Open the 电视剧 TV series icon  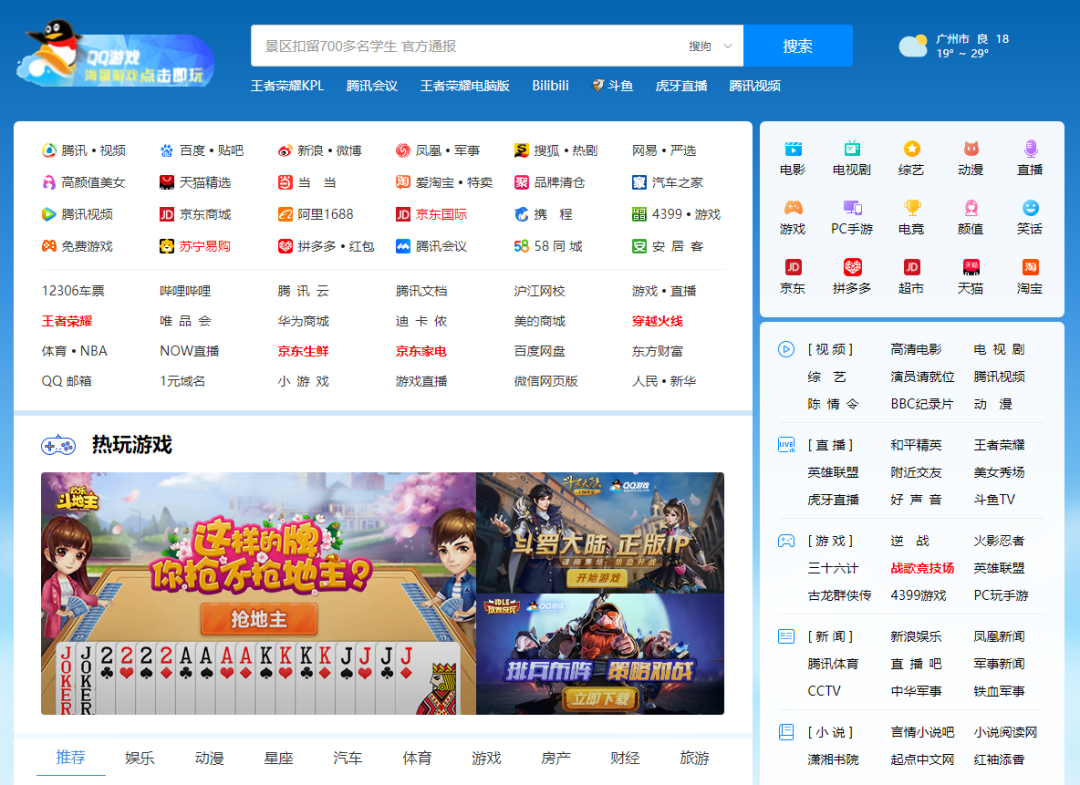[x=852, y=149]
